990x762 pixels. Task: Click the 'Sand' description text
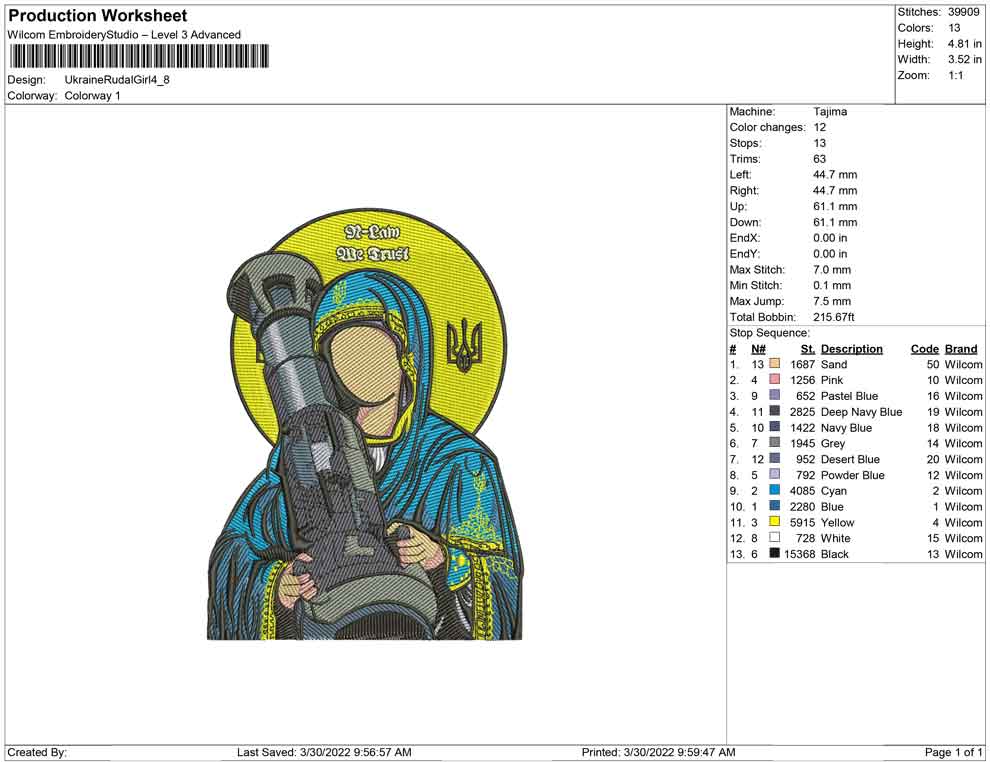(x=834, y=364)
